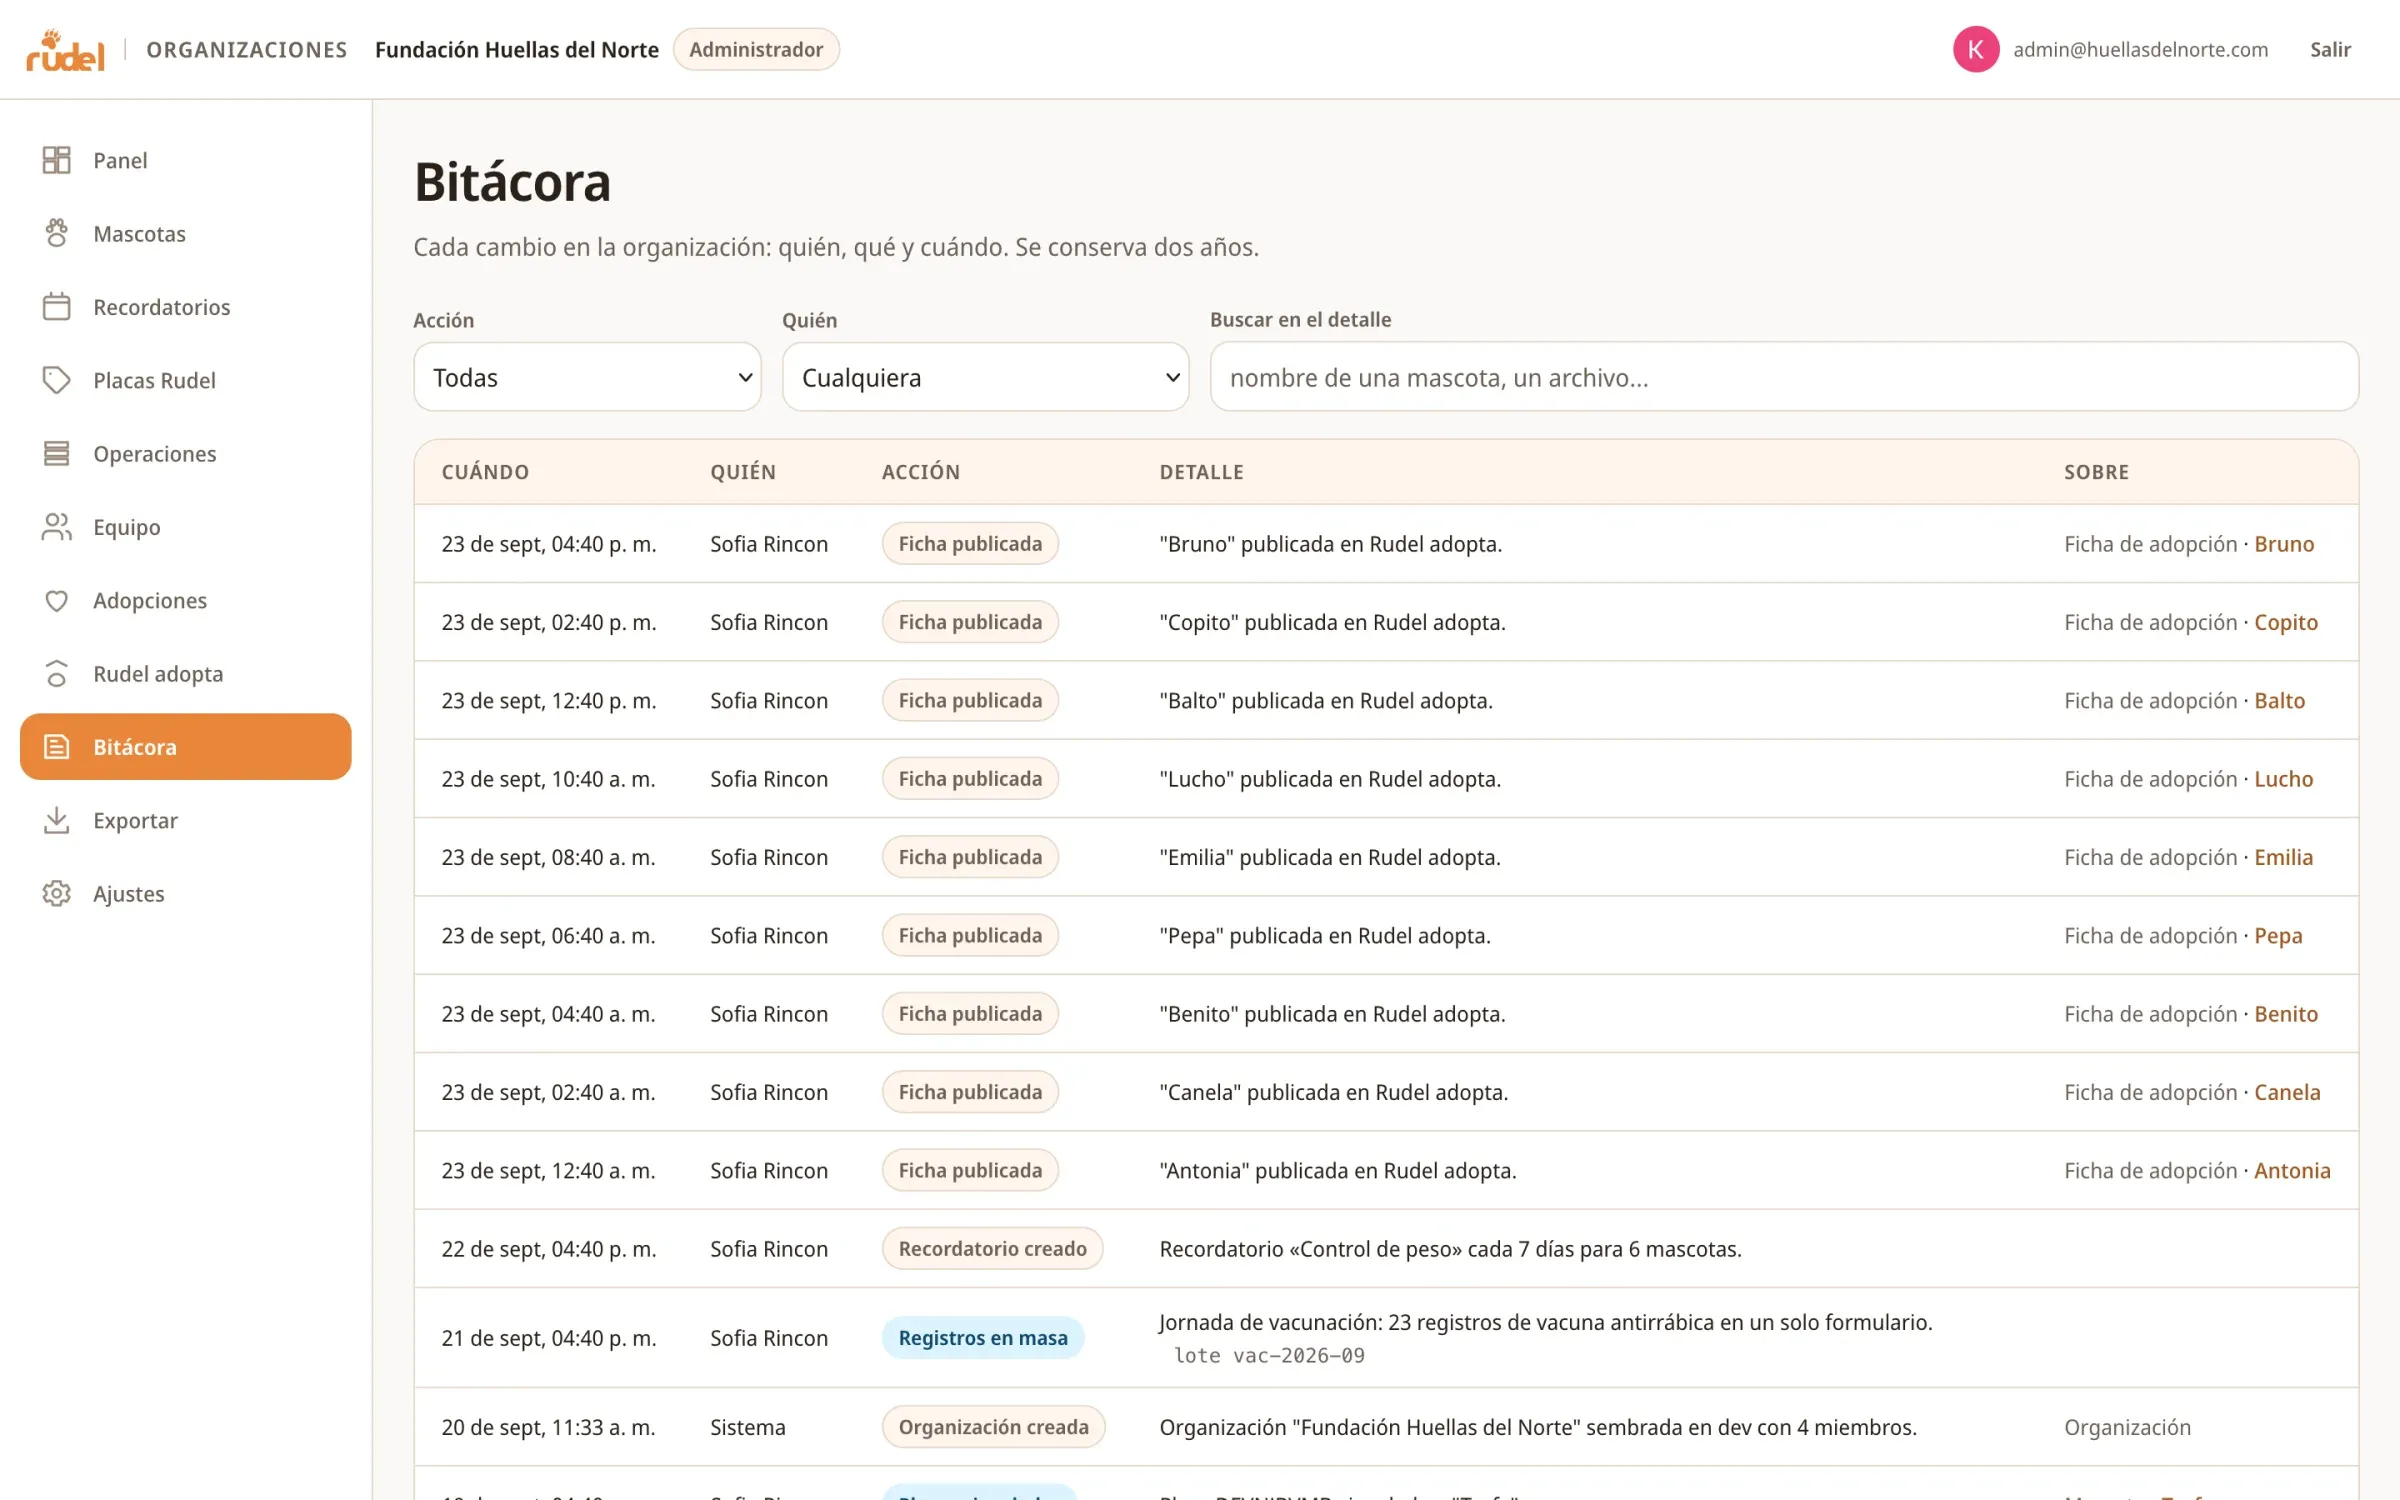Open Panel via its grid icon
Screen dimensions: 2400x1500
(57, 160)
